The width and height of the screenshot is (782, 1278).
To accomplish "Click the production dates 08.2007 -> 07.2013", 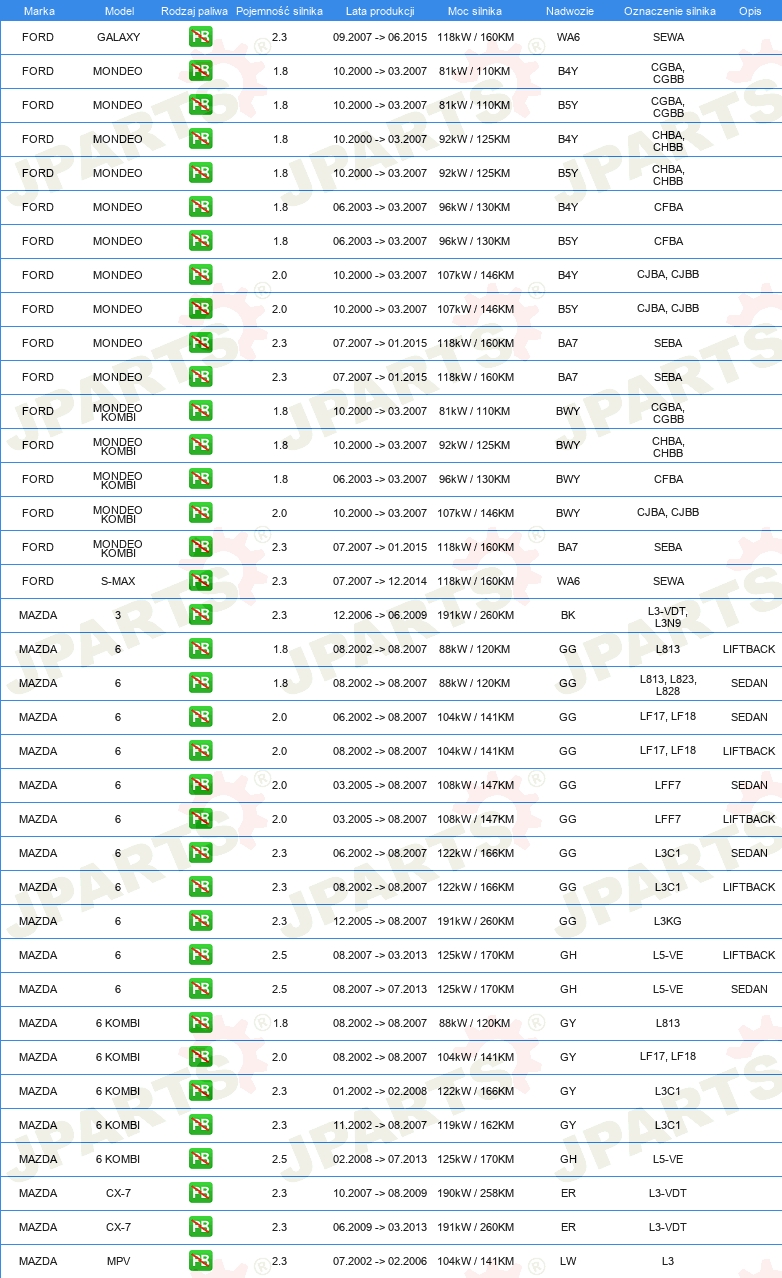I will pos(380,989).
